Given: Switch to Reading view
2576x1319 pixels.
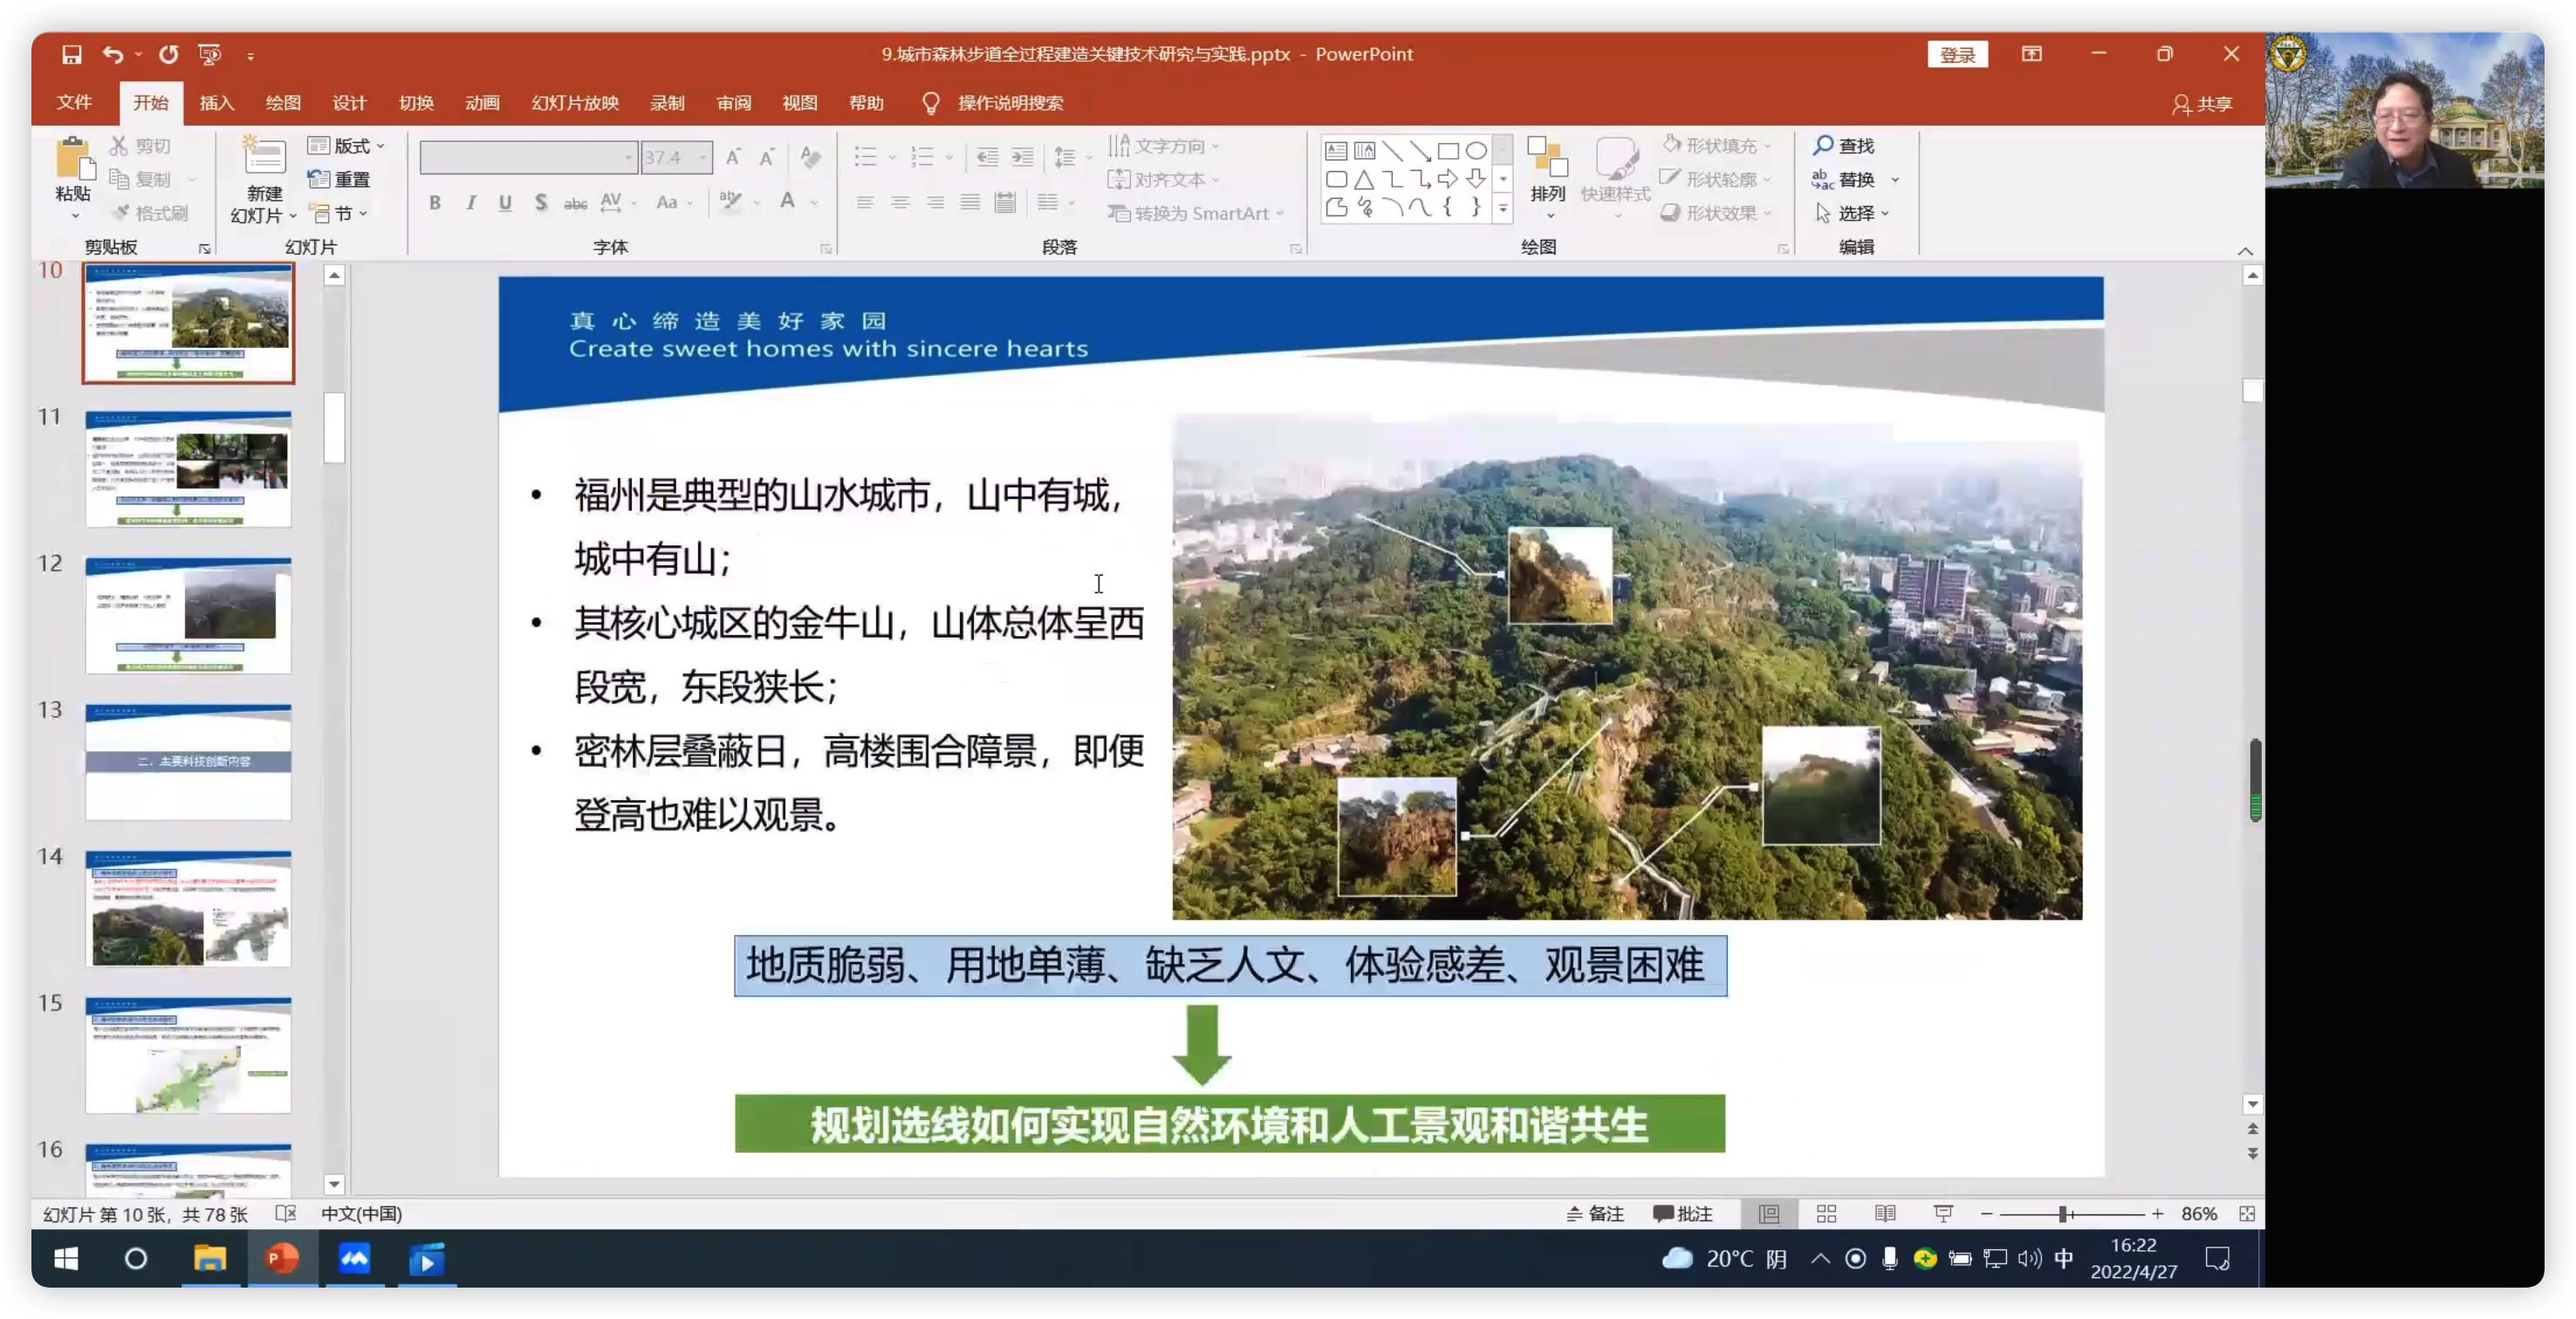Looking at the screenshot, I should coord(1884,1213).
